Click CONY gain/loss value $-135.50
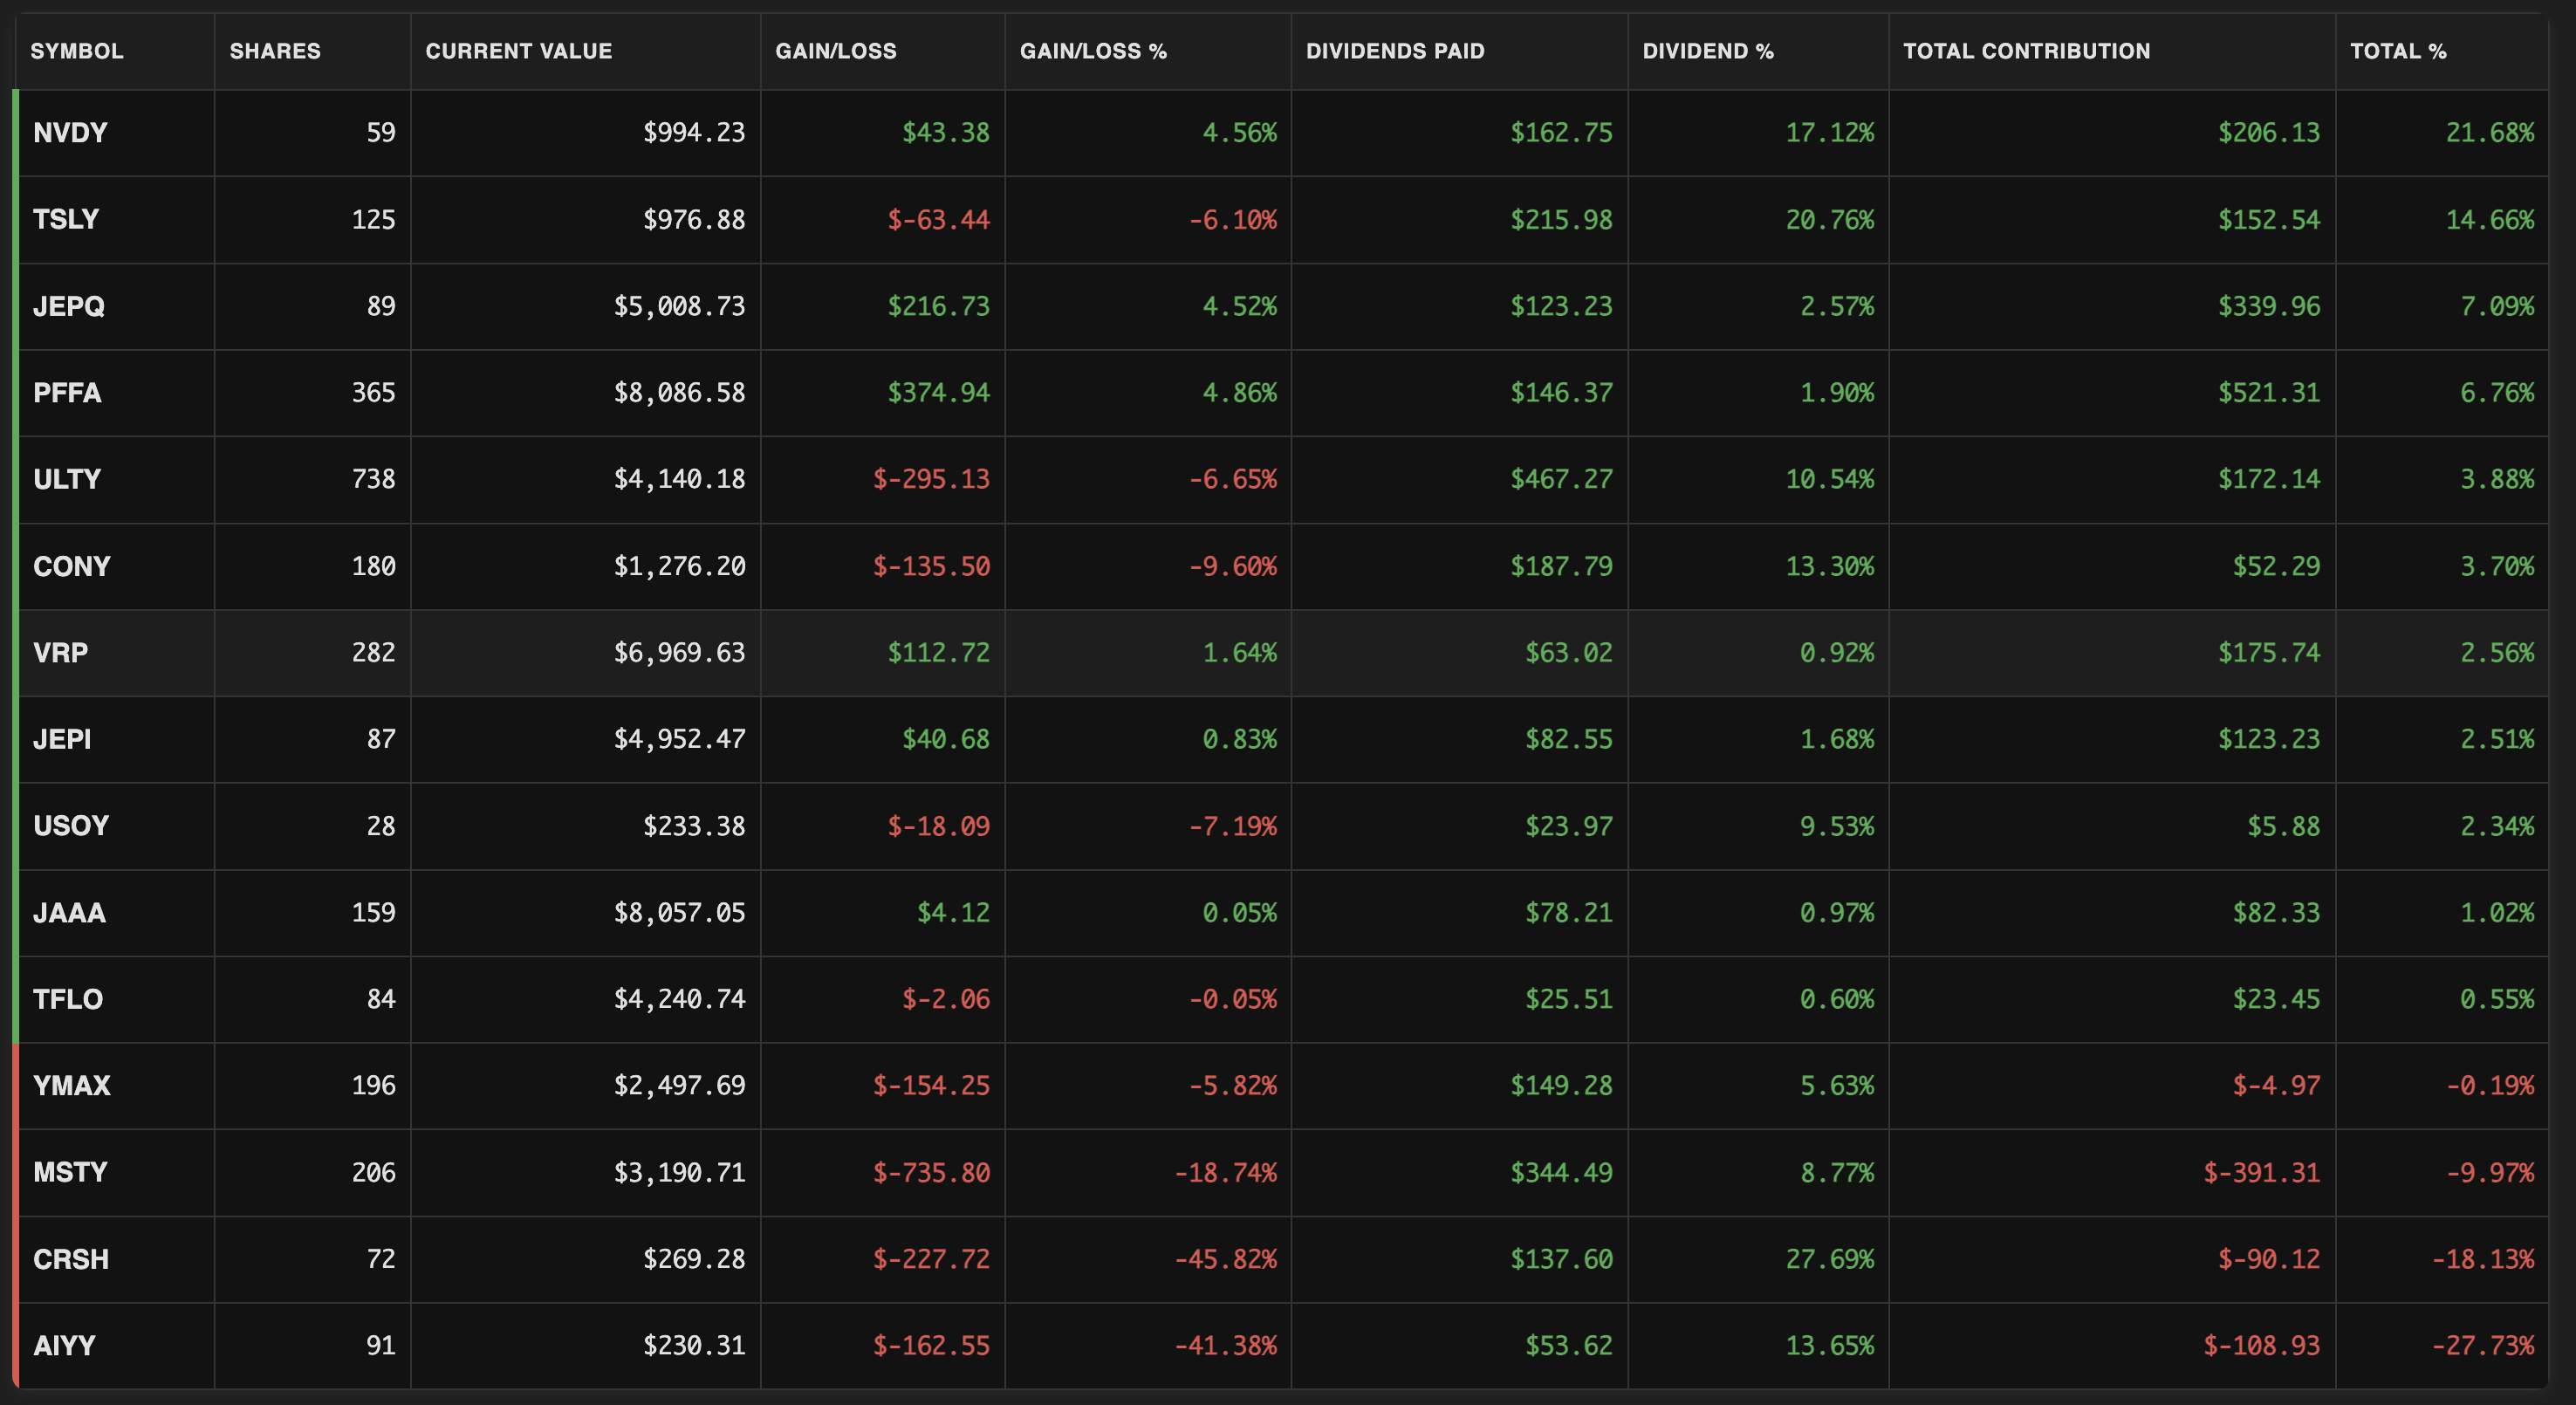This screenshot has height=1405, width=2576. pos(931,566)
